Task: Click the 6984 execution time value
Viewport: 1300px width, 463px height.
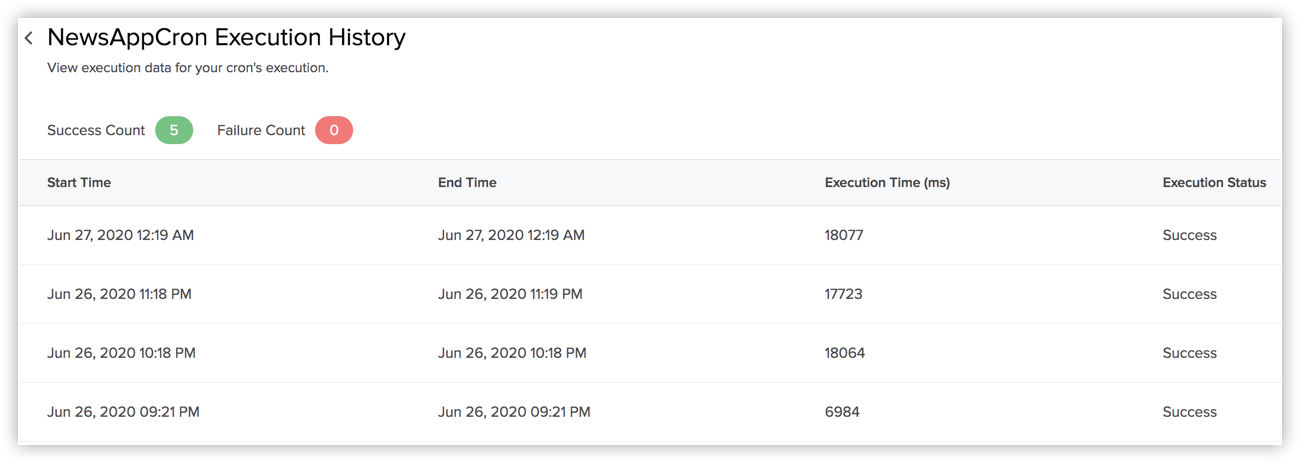Action: click(842, 412)
